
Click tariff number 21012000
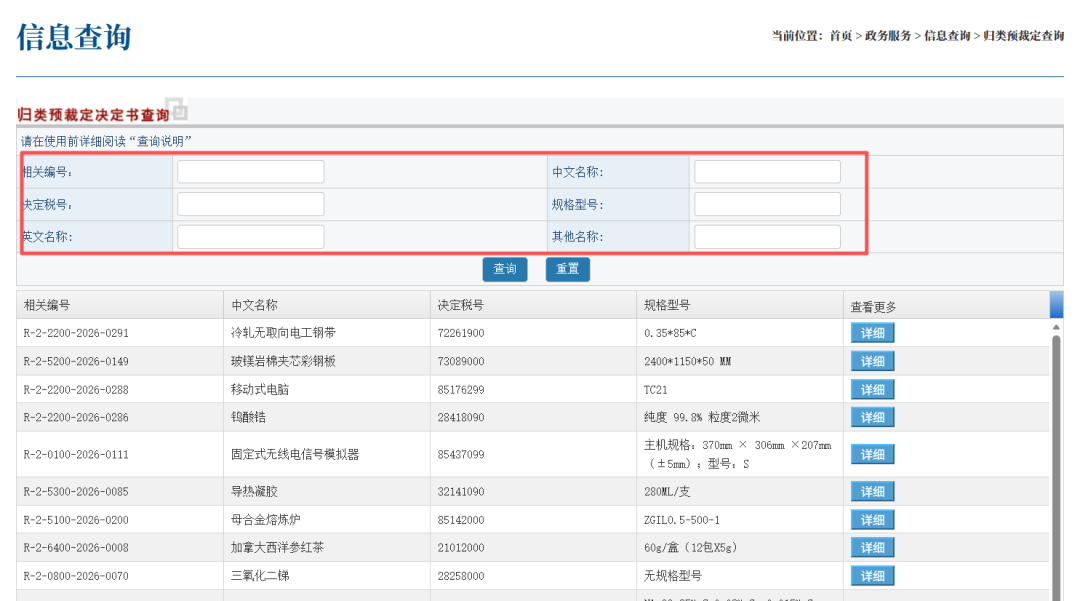461,548
